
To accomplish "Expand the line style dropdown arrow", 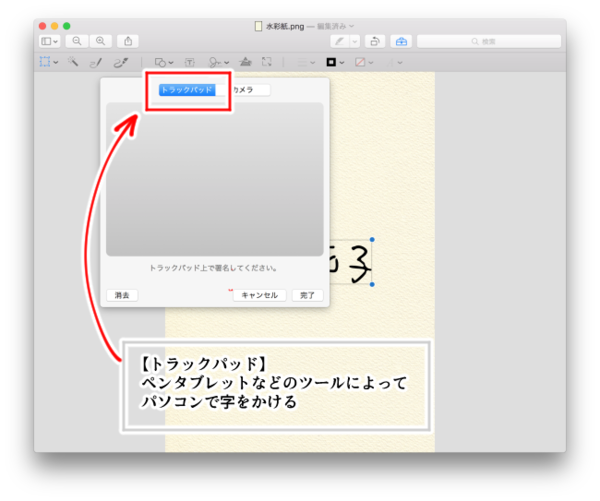I will 313,62.
